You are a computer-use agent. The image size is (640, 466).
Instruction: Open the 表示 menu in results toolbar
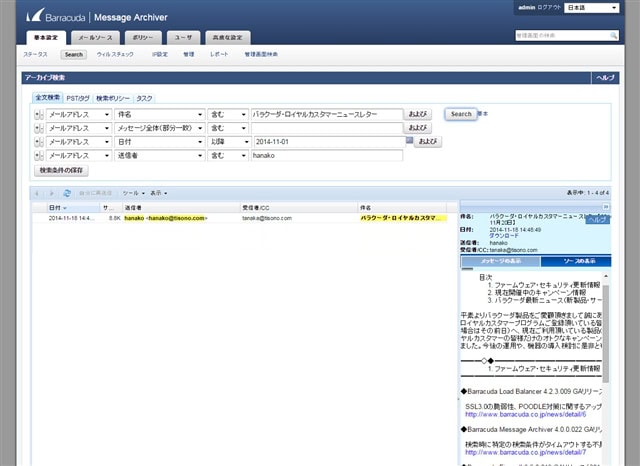click(x=159, y=193)
